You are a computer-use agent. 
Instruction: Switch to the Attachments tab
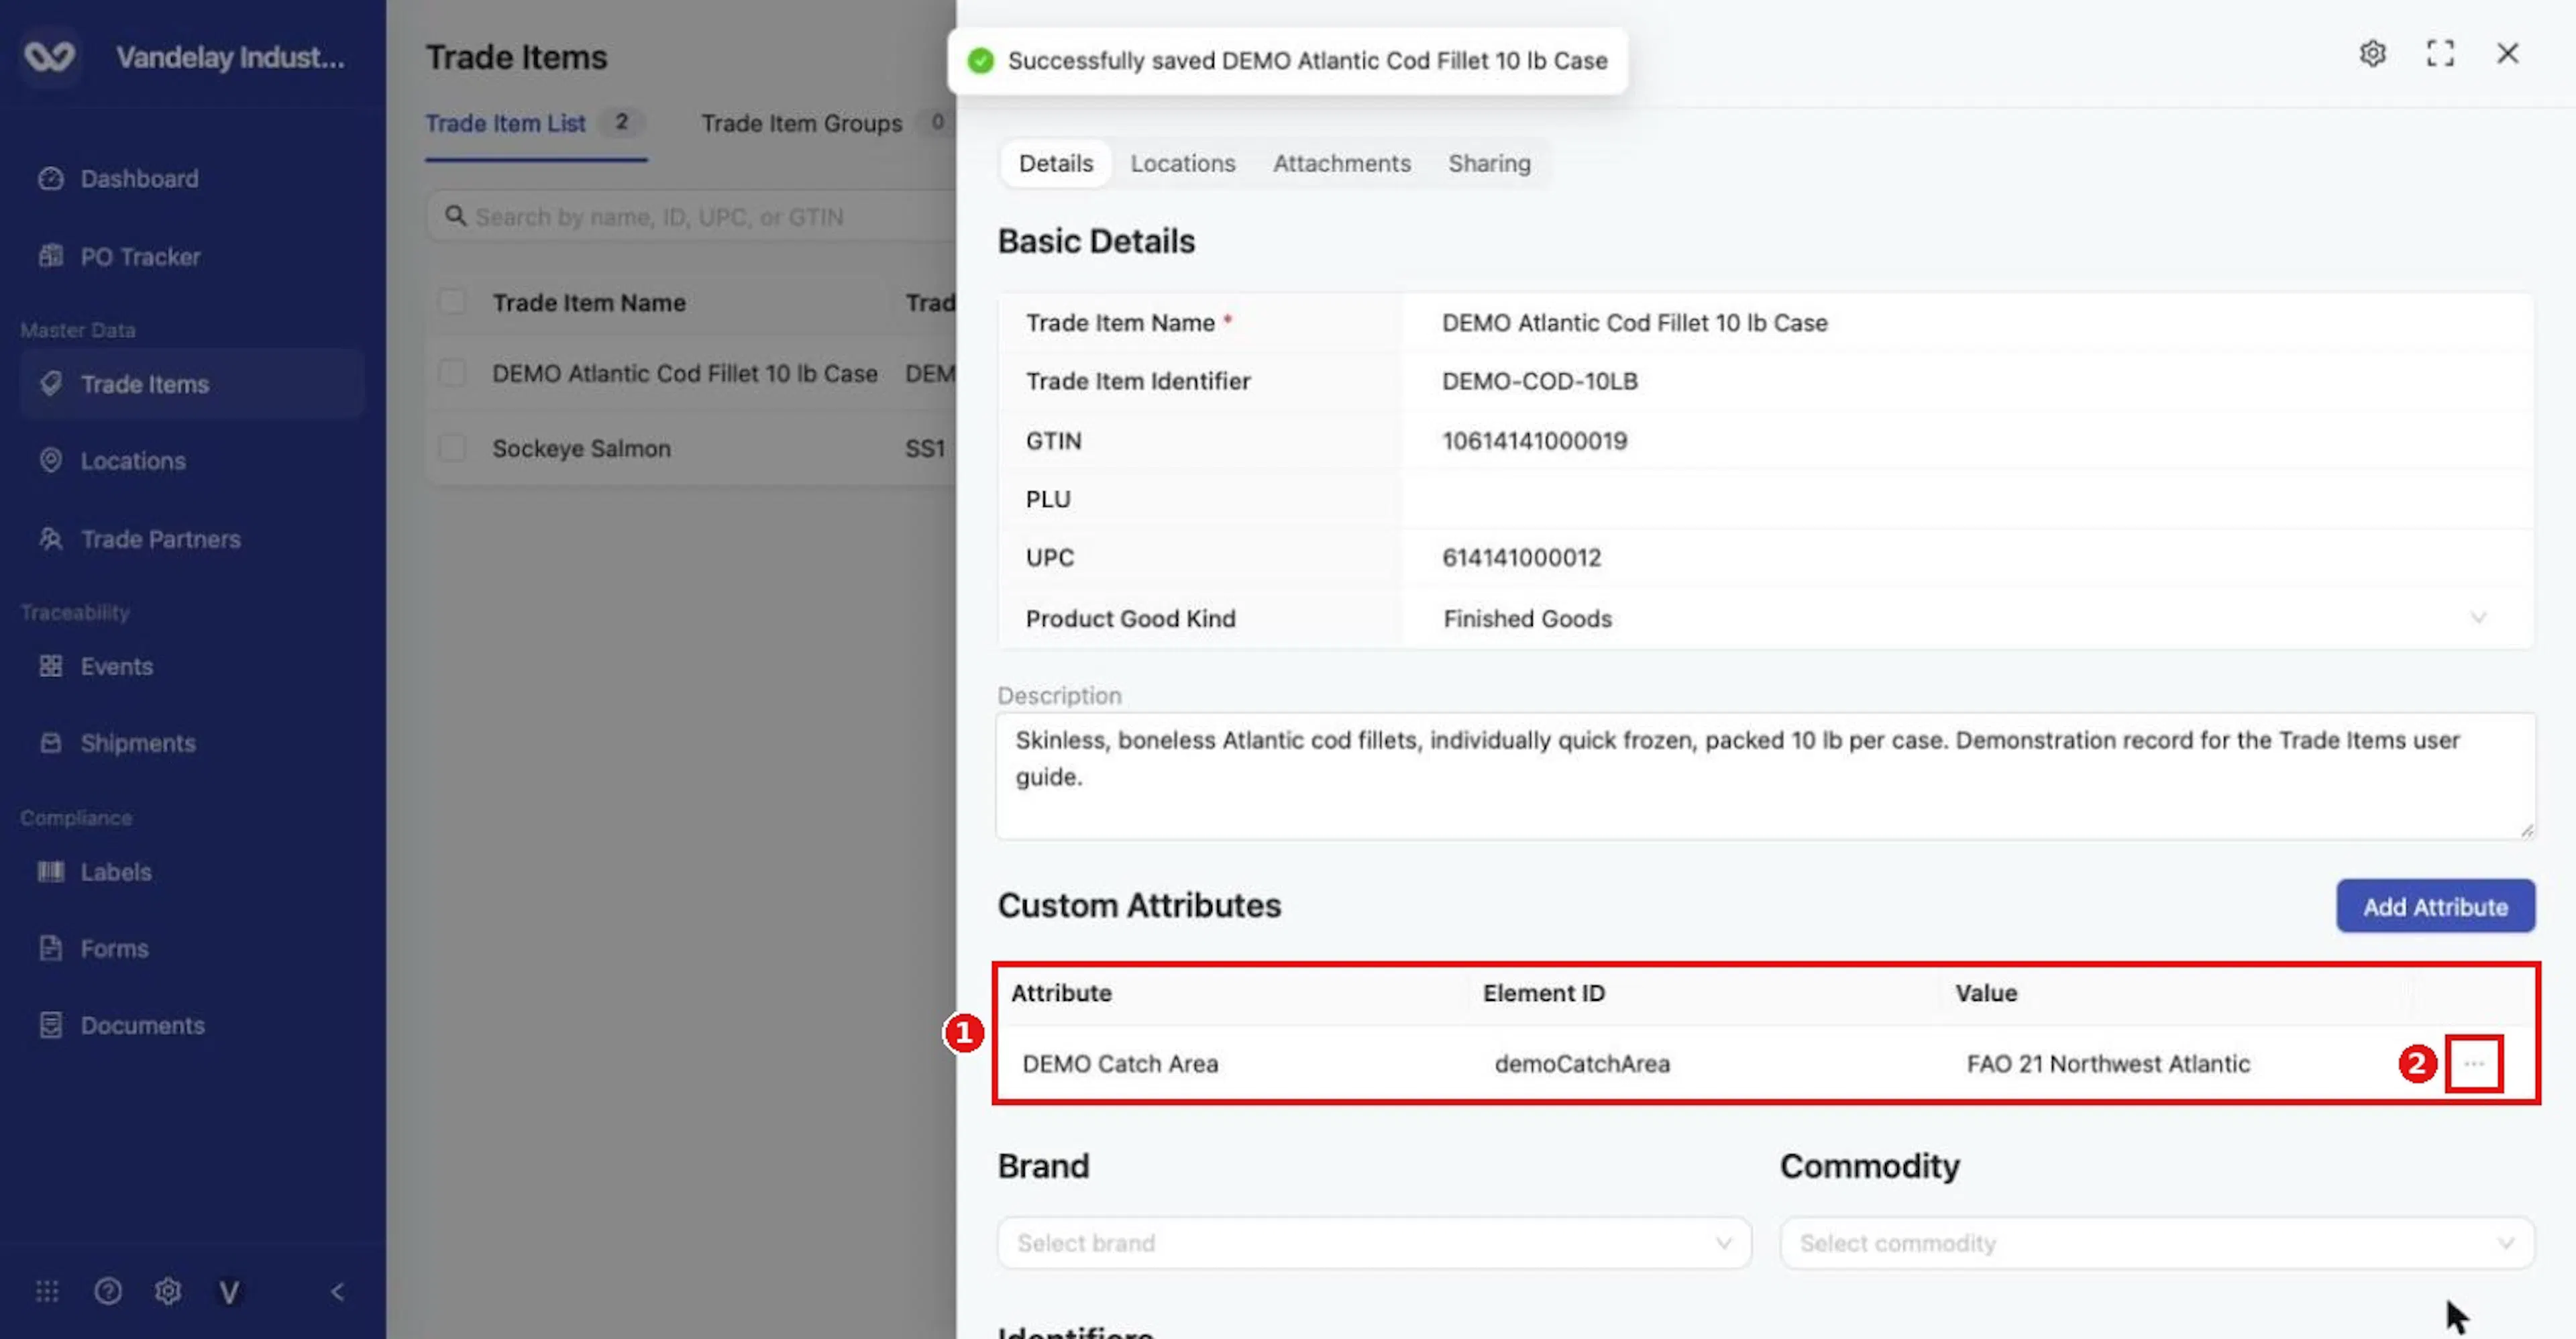point(1342,163)
